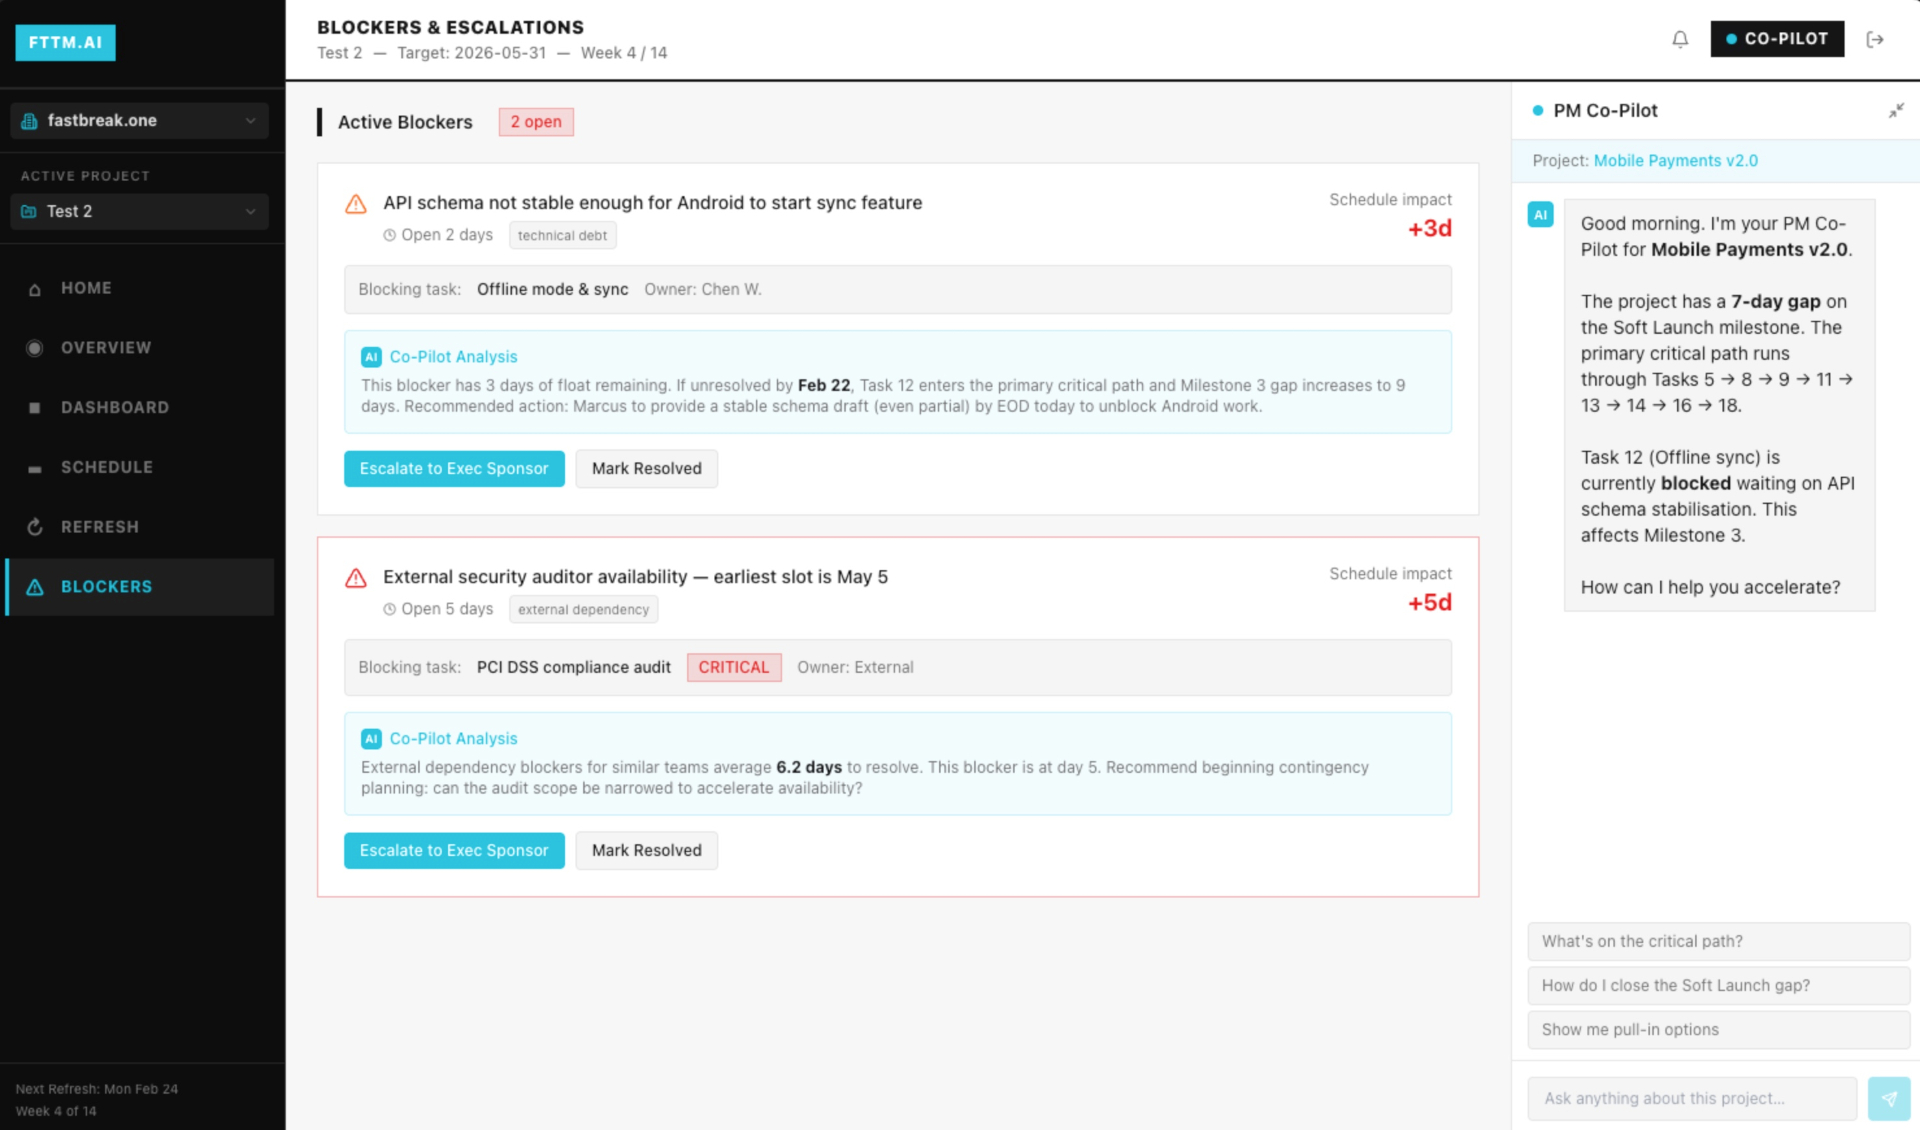The image size is (1920, 1130).
Task: Click the "technical debt" tag
Action: click(x=562, y=236)
